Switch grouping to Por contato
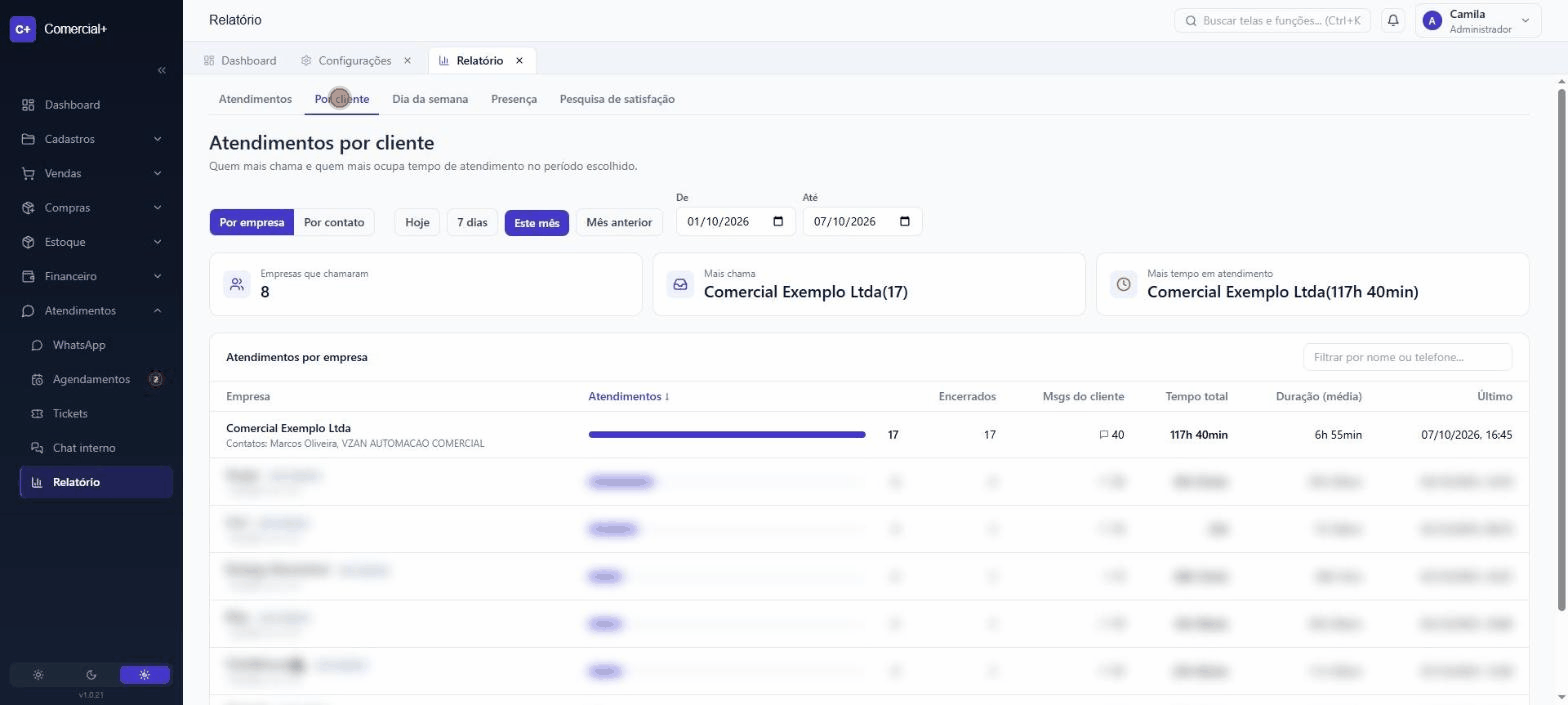 [x=334, y=222]
